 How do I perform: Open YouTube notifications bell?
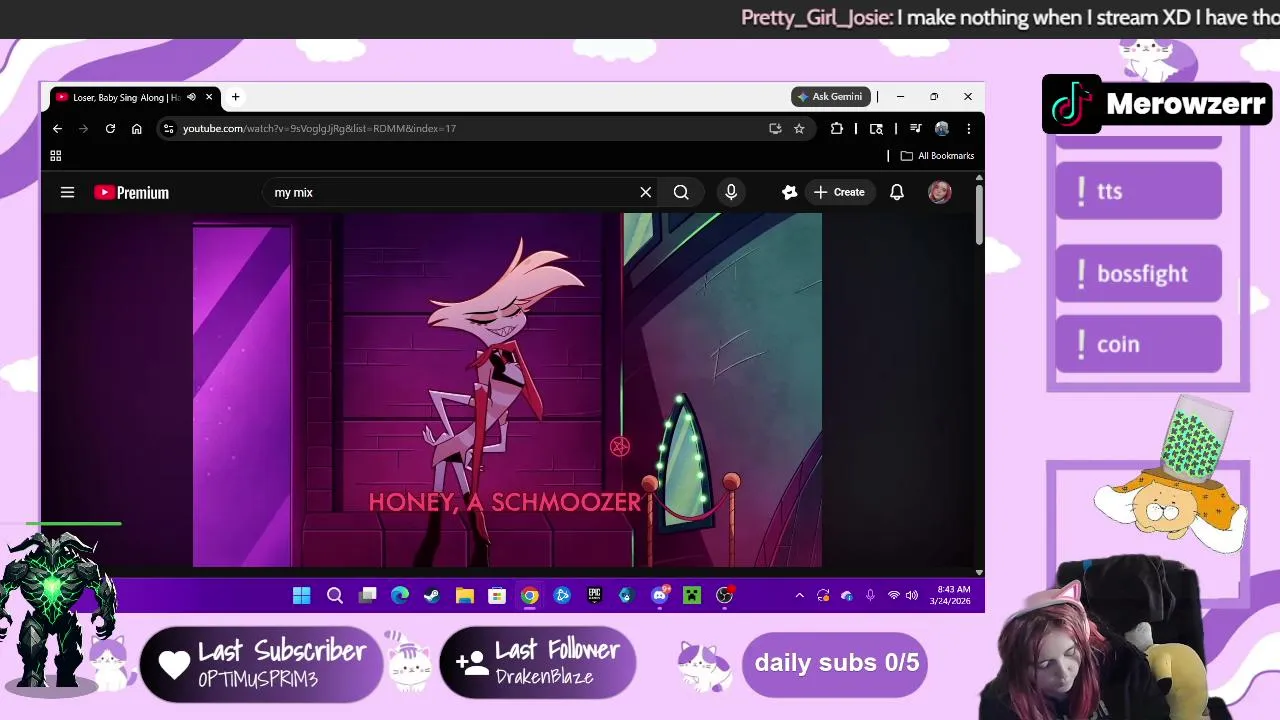tap(897, 192)
